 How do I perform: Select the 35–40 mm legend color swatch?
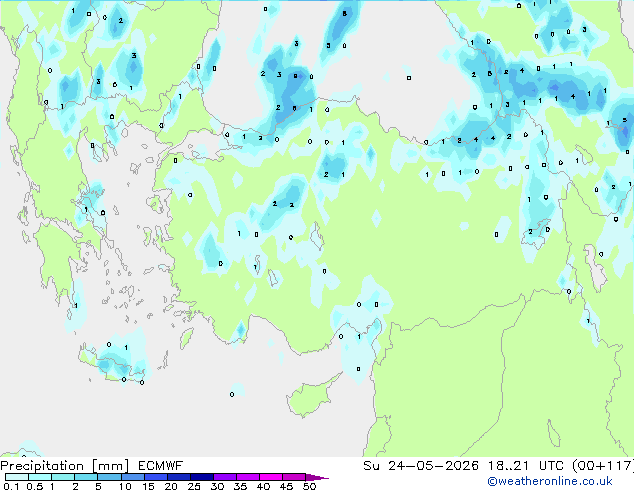248,477
